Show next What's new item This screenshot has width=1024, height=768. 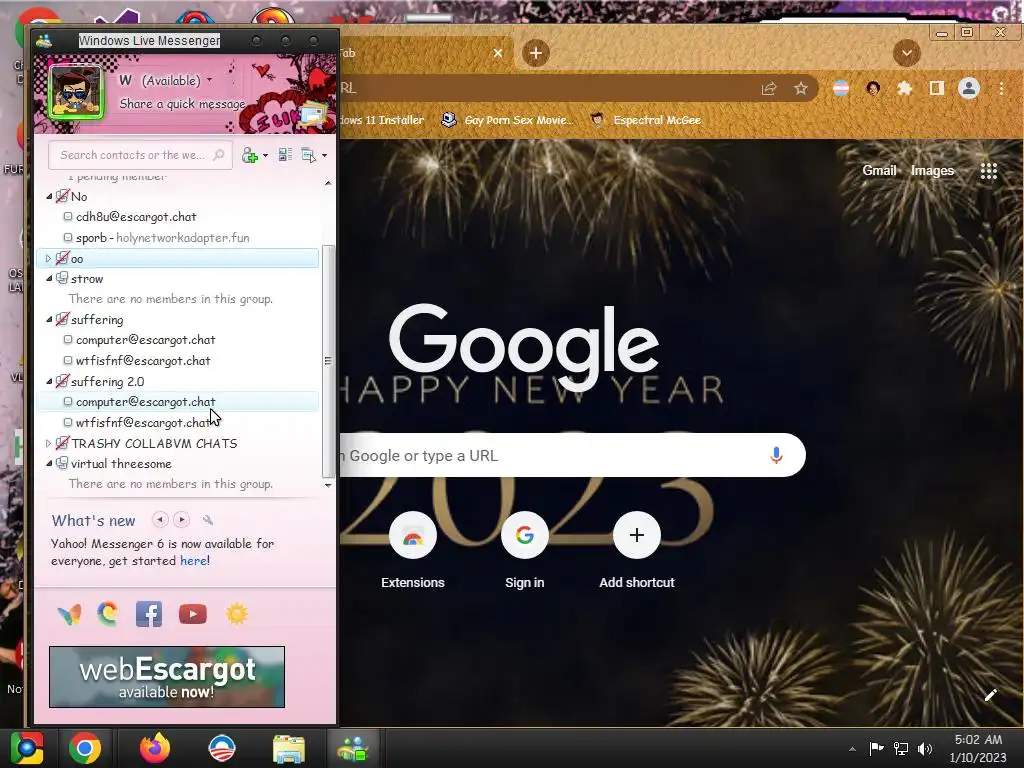pos(182,520)
